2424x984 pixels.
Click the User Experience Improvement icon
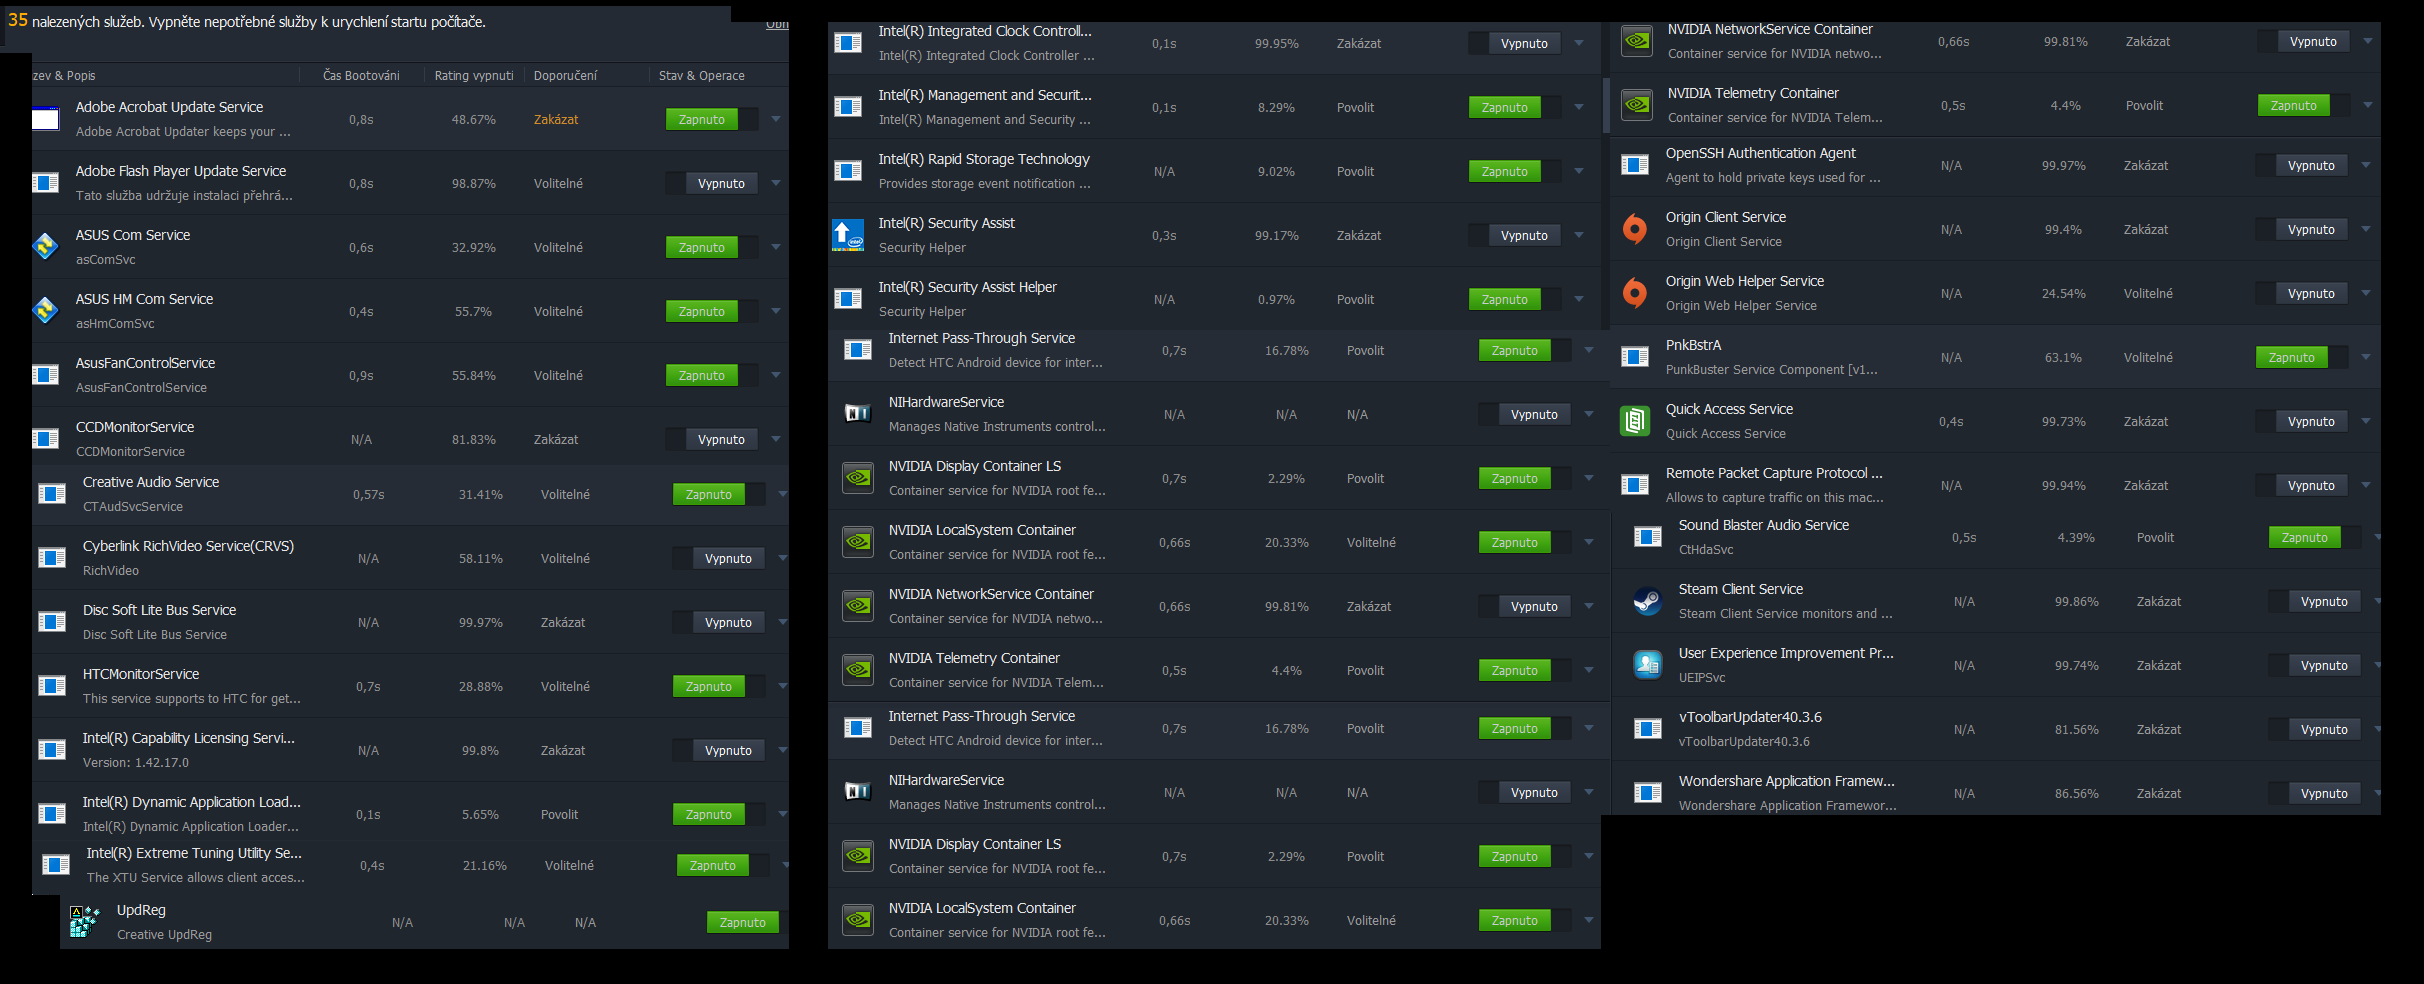pos(1648,665)
